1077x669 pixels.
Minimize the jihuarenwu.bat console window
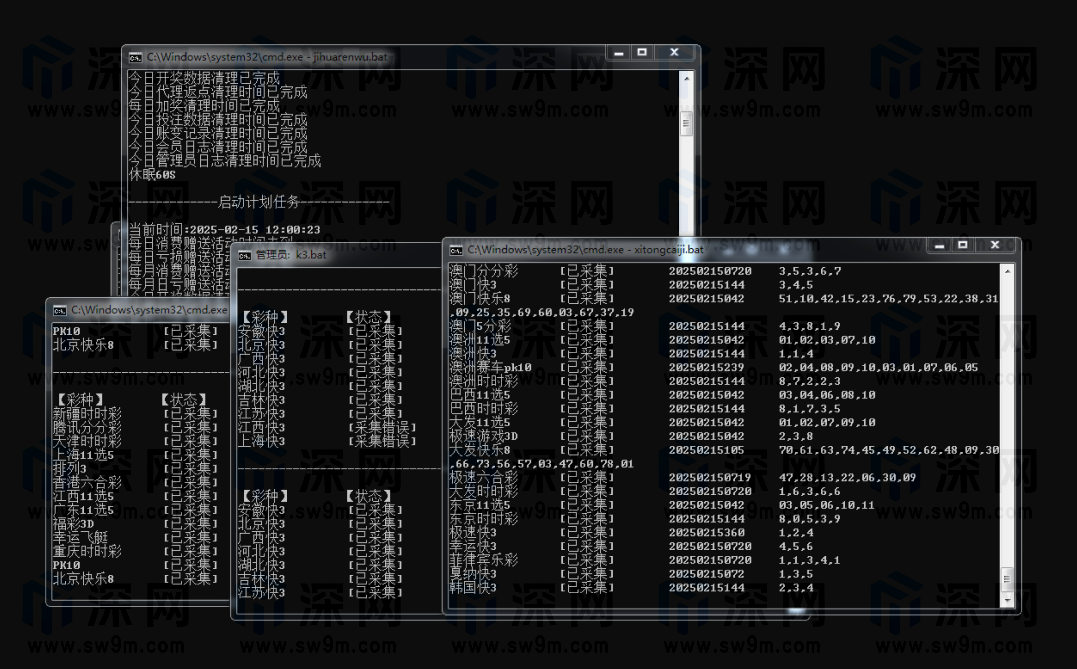[619, 52]
